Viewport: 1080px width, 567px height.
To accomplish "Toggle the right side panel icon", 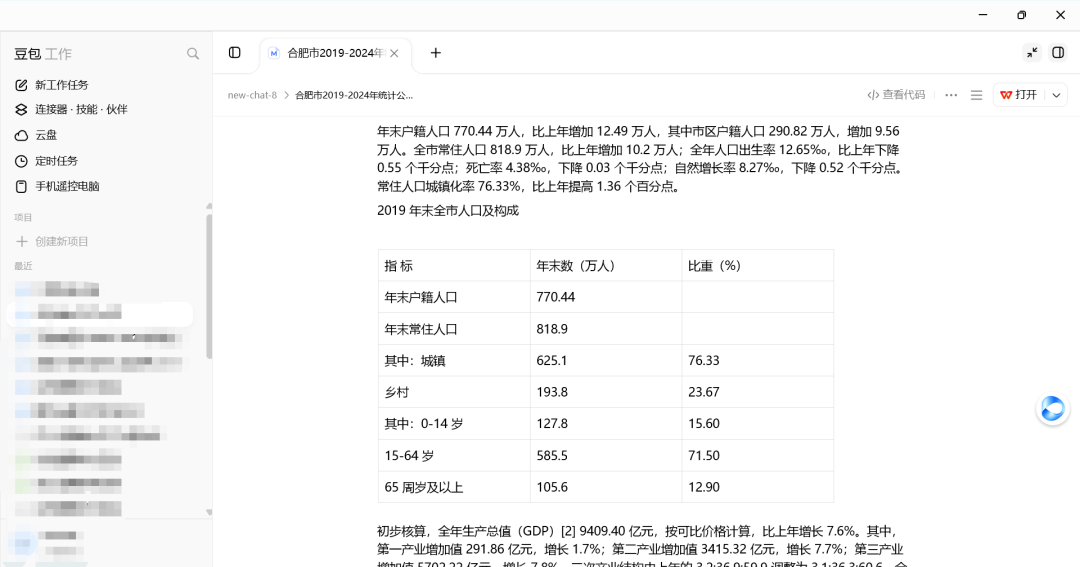I will tap(1058, 53).
